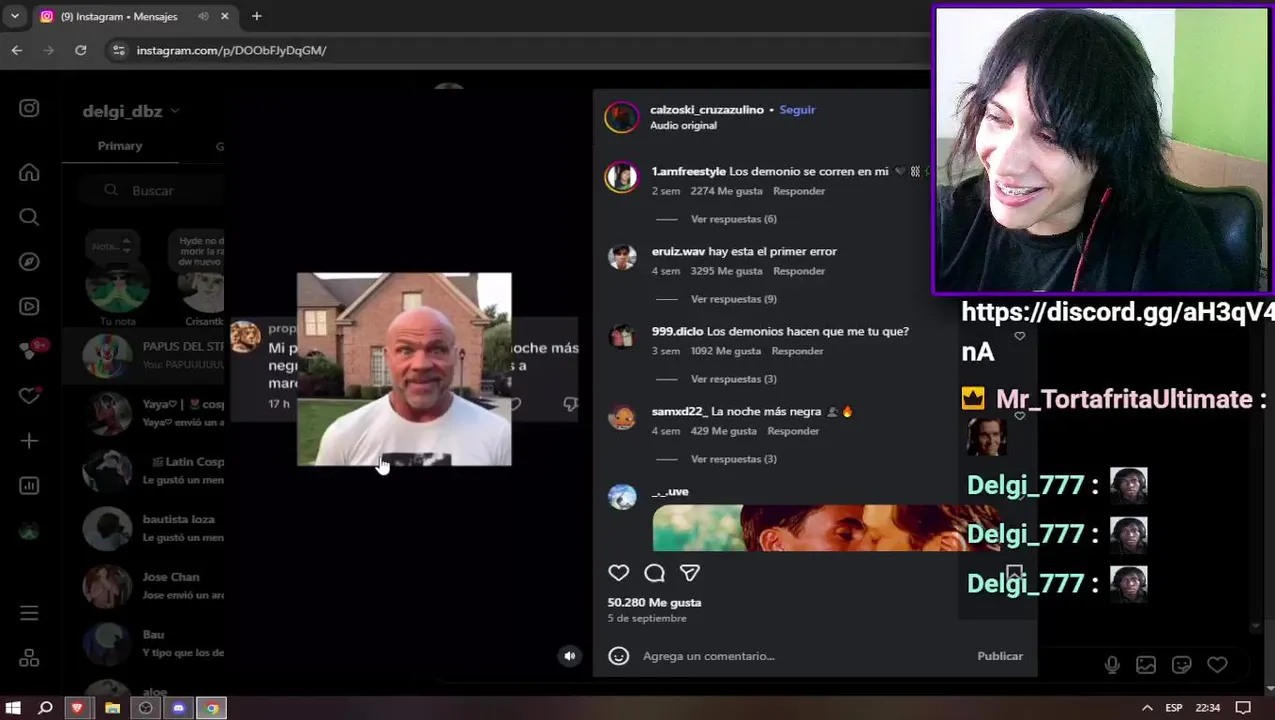1275x720 pixels.
Task: Open Messages icon with notification badge
Action: (x=29, y=351)
